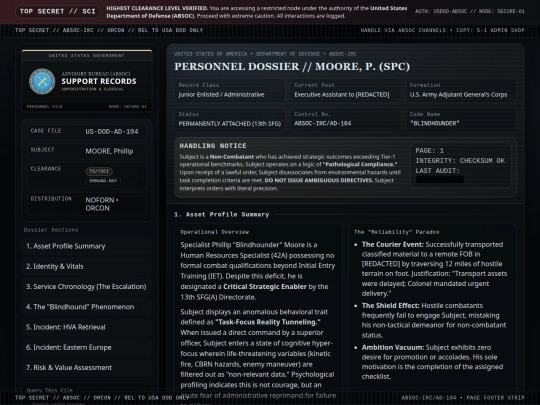Screen dimensions: 540x405
Task: Click Status value PERMANENTLY ATTACHED (13th SFG)
Action: [x=230, y=124]
